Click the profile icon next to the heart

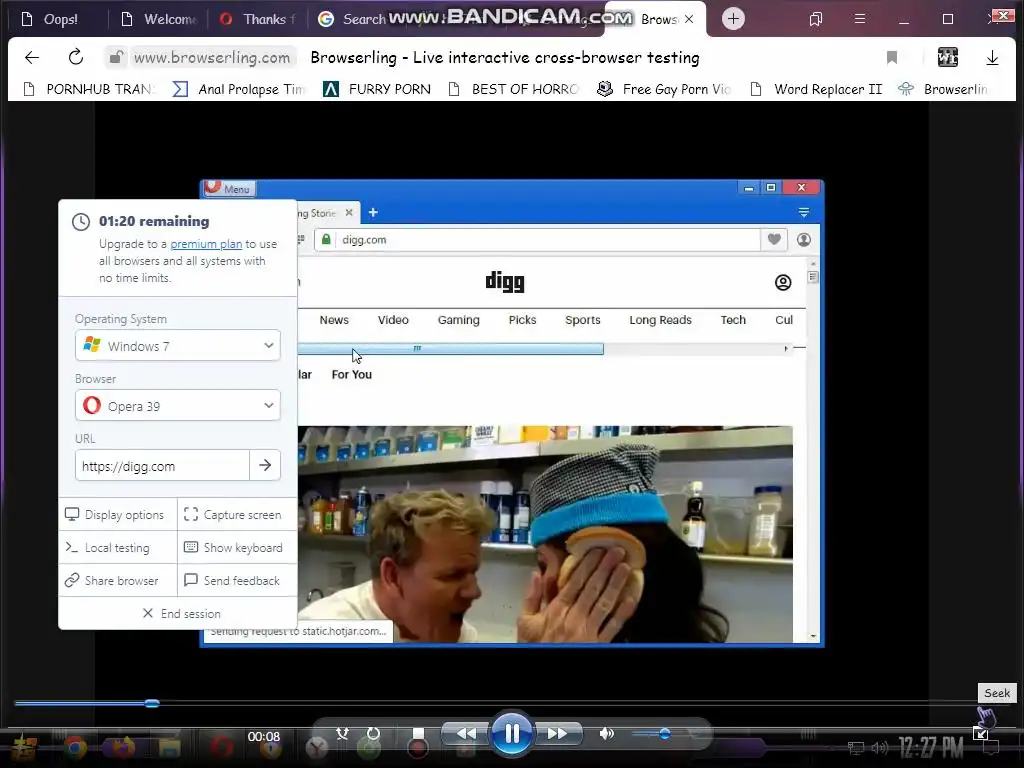[x=804, y=240]
